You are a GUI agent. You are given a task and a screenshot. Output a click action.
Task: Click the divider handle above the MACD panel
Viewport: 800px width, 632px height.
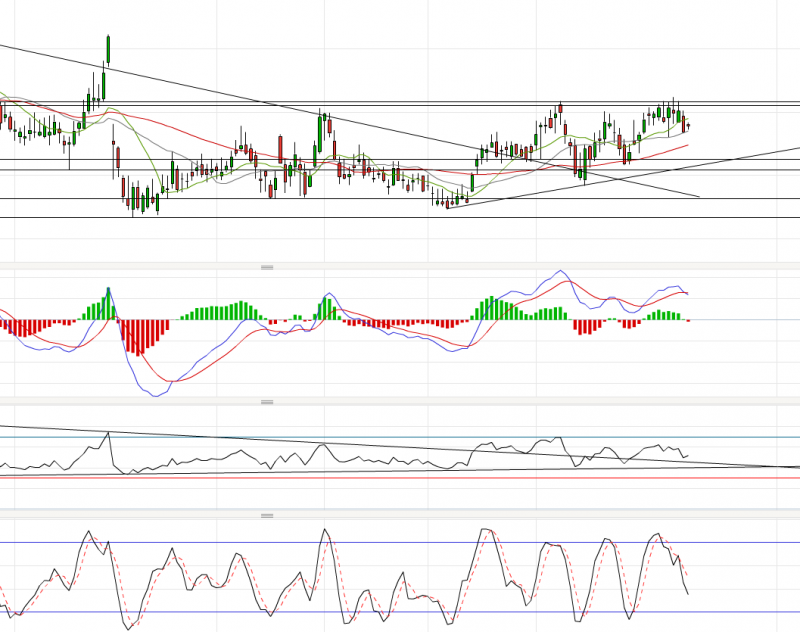(267, 268)
